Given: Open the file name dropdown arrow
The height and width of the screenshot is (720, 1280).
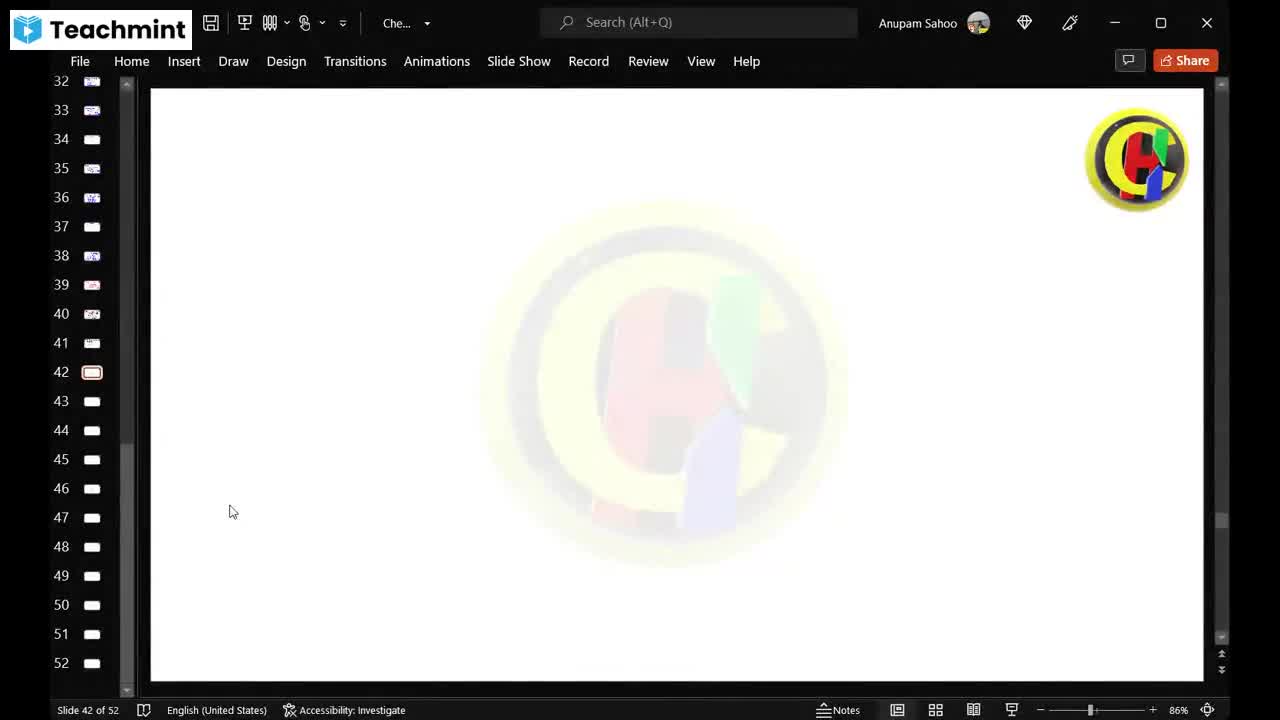Looking at the screenshot, I should click(x=427, y=23).
